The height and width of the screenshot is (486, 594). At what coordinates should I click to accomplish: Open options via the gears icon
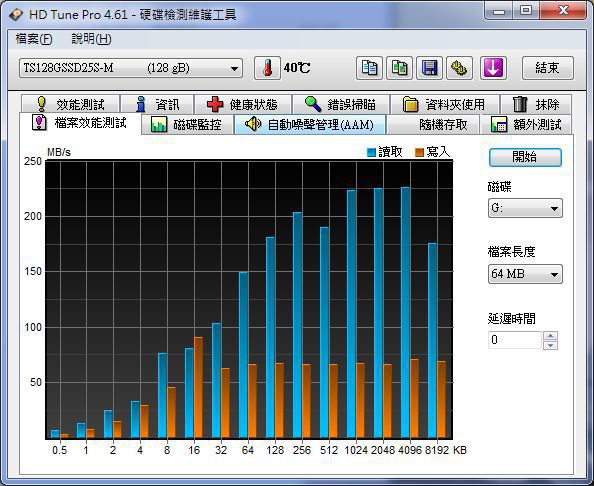460,68
